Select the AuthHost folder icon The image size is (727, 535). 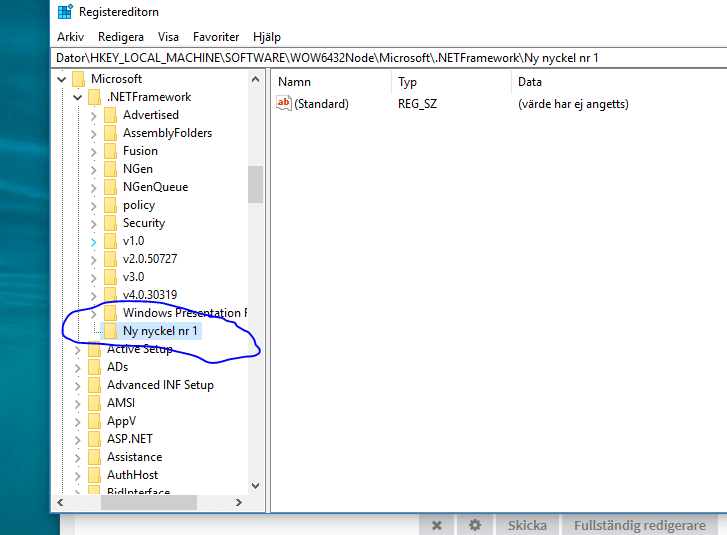click(94, 475)
